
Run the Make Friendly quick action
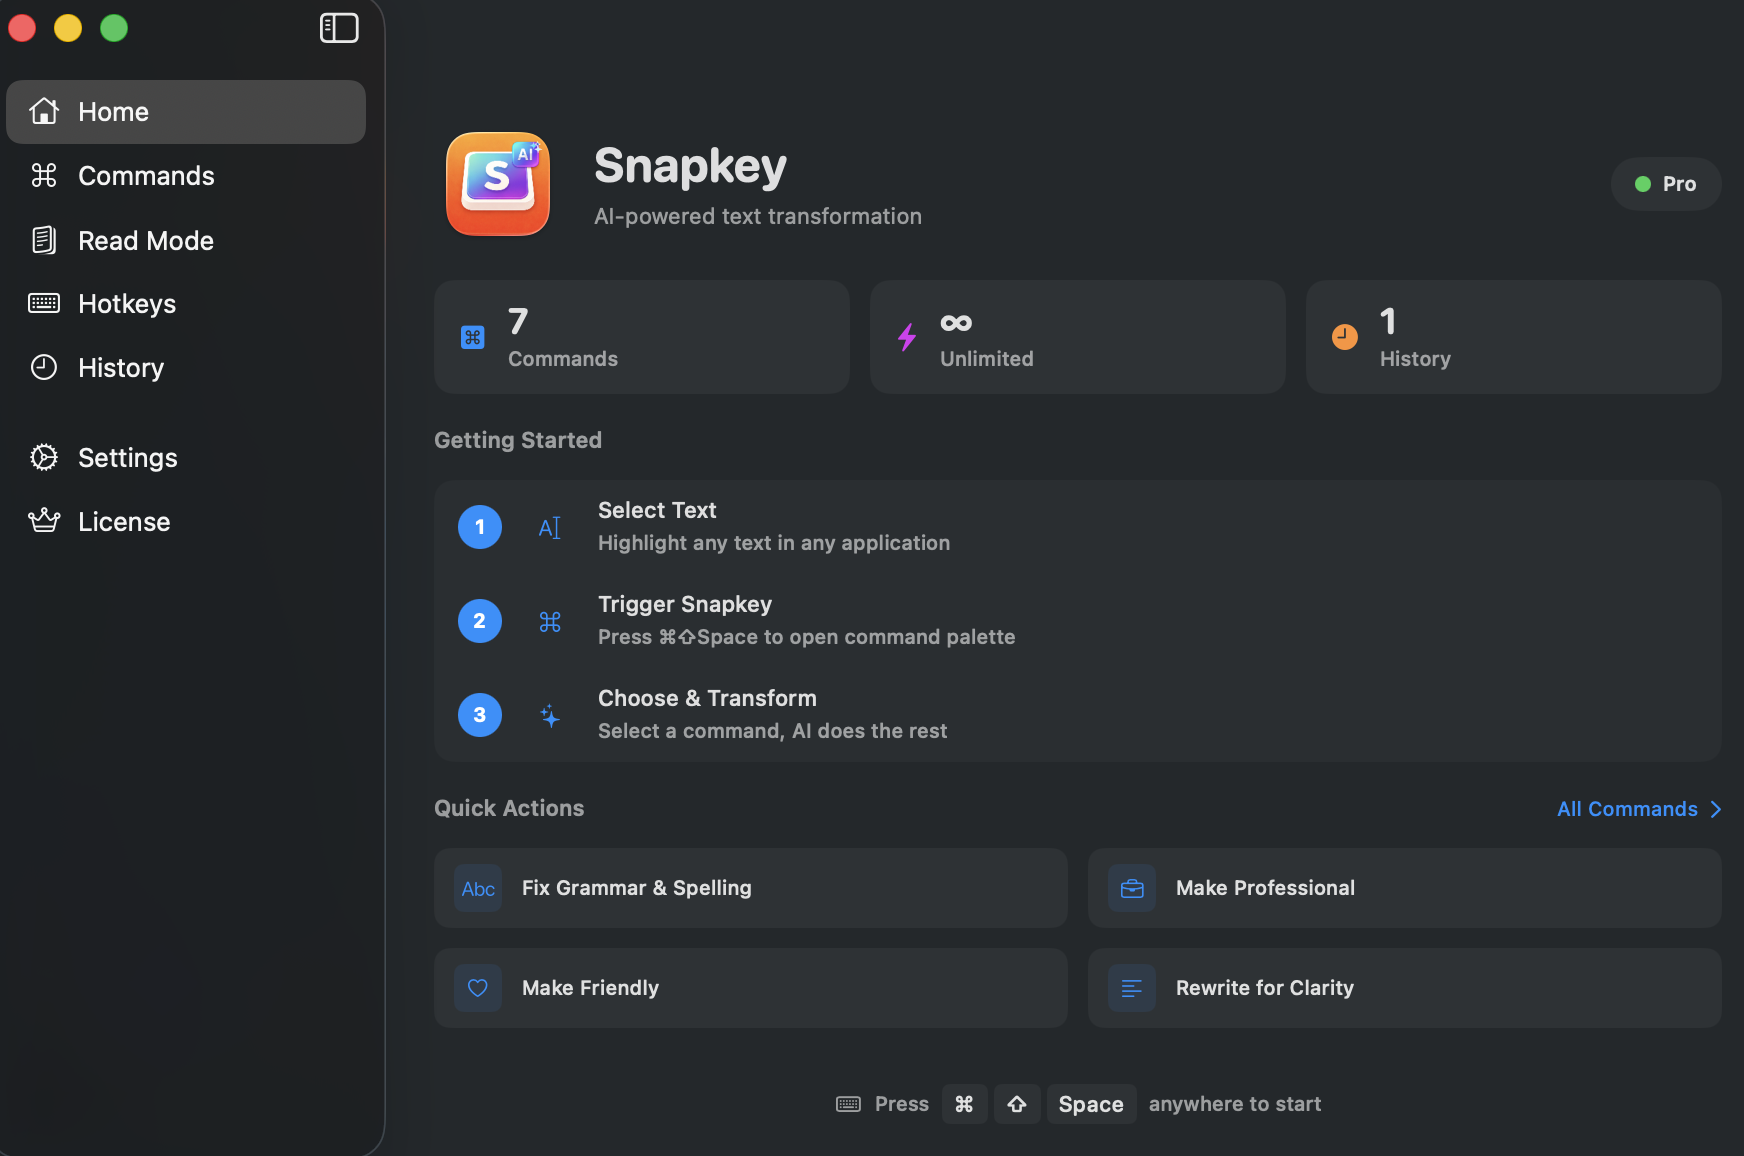pyautogui.click(x=751, y=988)
